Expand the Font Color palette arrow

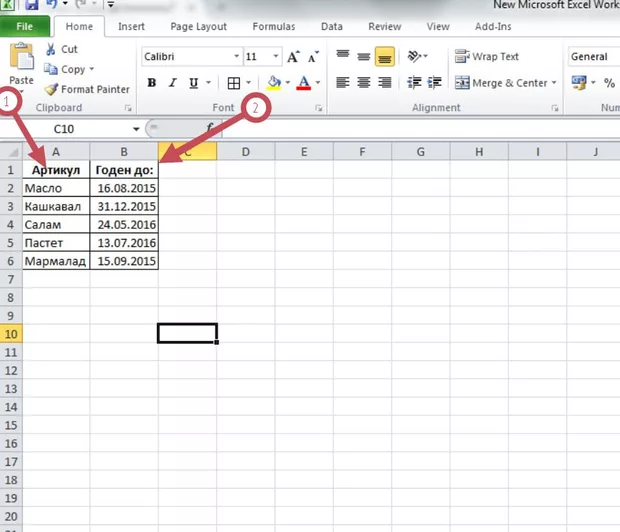coord(318,83)
